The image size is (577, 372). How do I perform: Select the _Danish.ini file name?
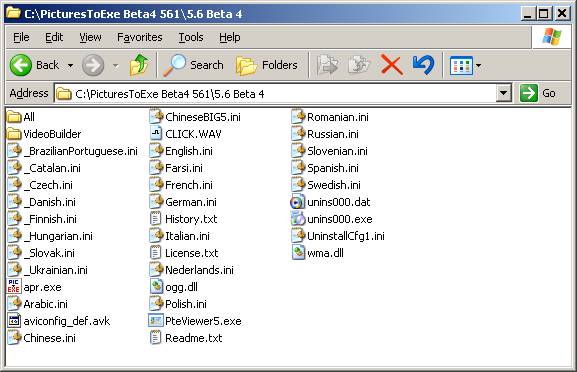click(x=49, y=202)
